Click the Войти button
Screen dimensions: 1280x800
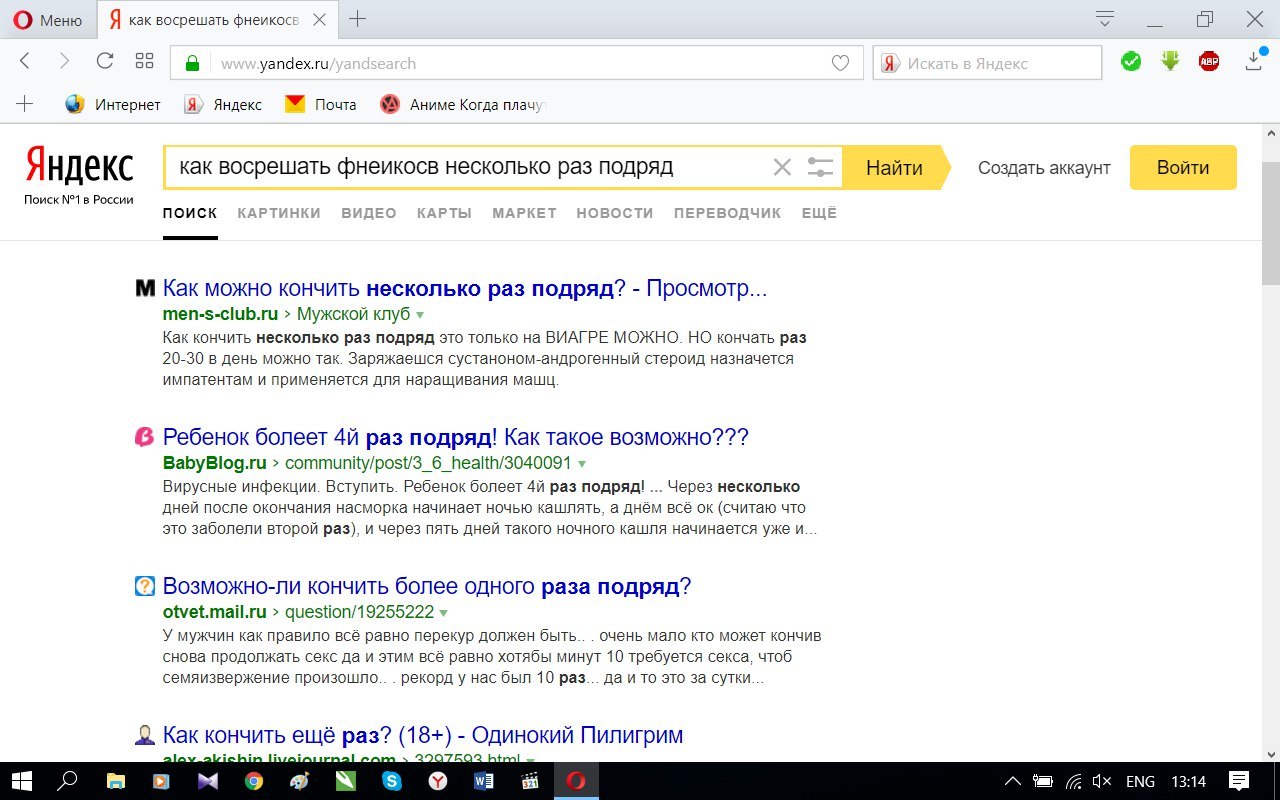[1183, 167]
